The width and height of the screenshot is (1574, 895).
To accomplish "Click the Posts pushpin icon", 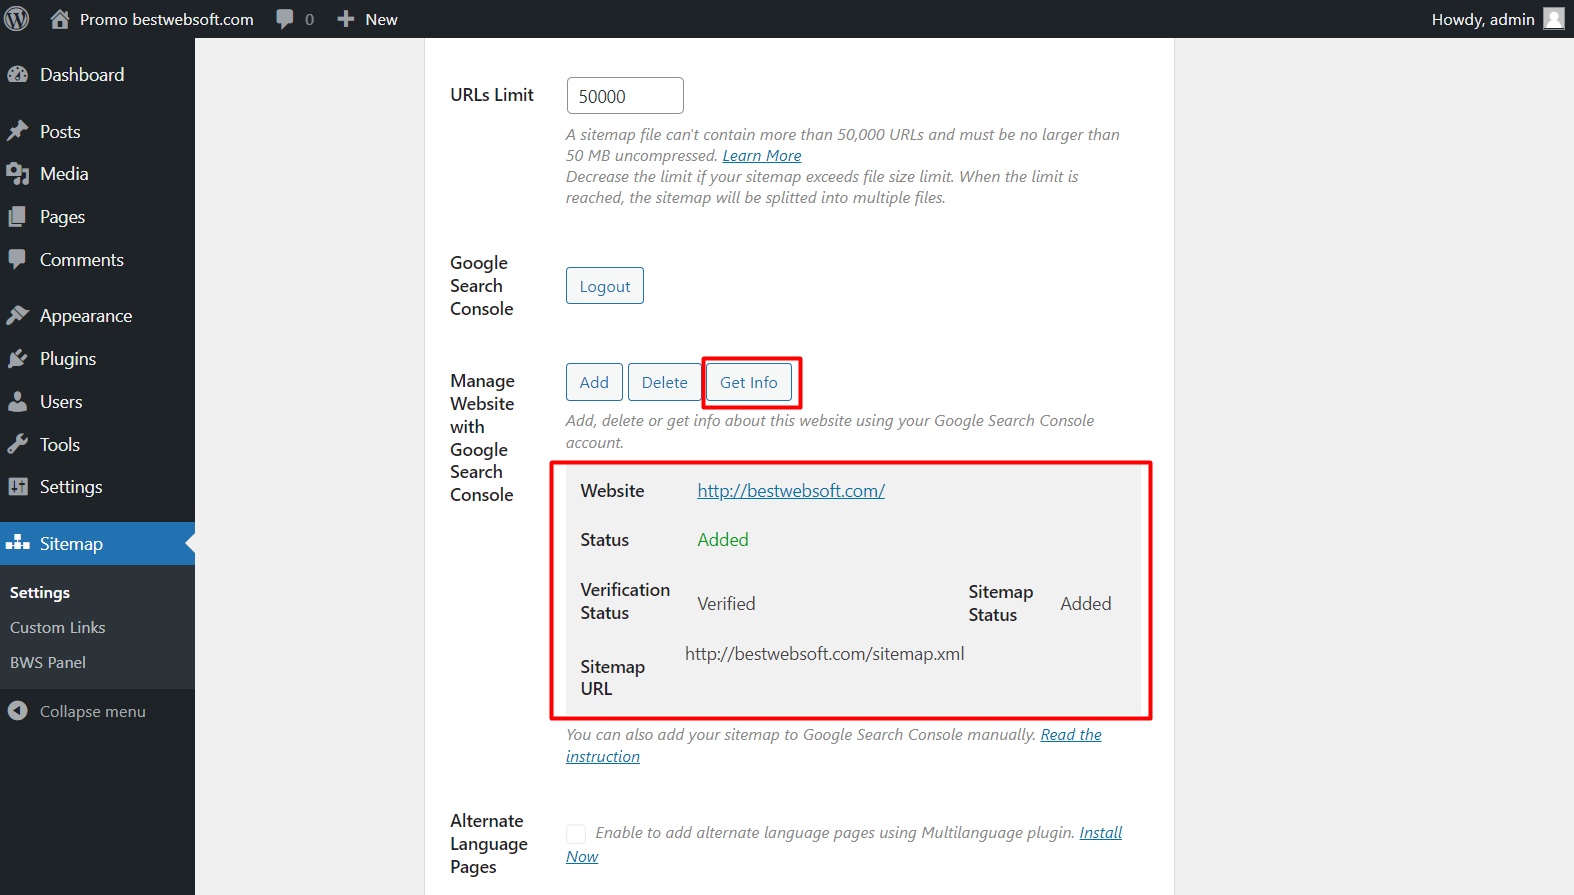I will point(18,132).
